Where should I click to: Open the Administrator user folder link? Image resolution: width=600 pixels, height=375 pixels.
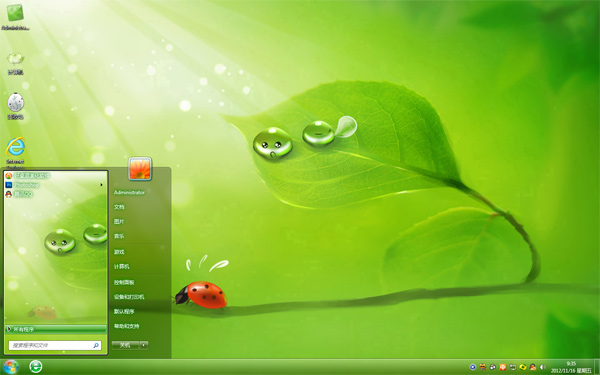click(x=129, y=192)
